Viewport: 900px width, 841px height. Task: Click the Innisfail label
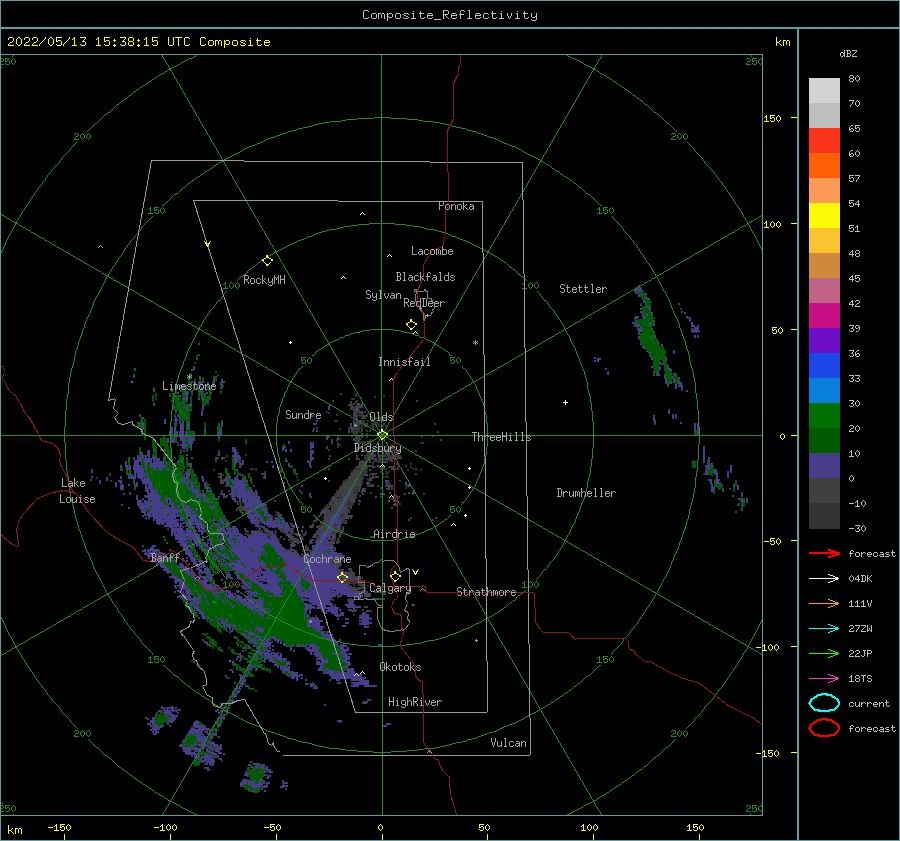point(404,362)
